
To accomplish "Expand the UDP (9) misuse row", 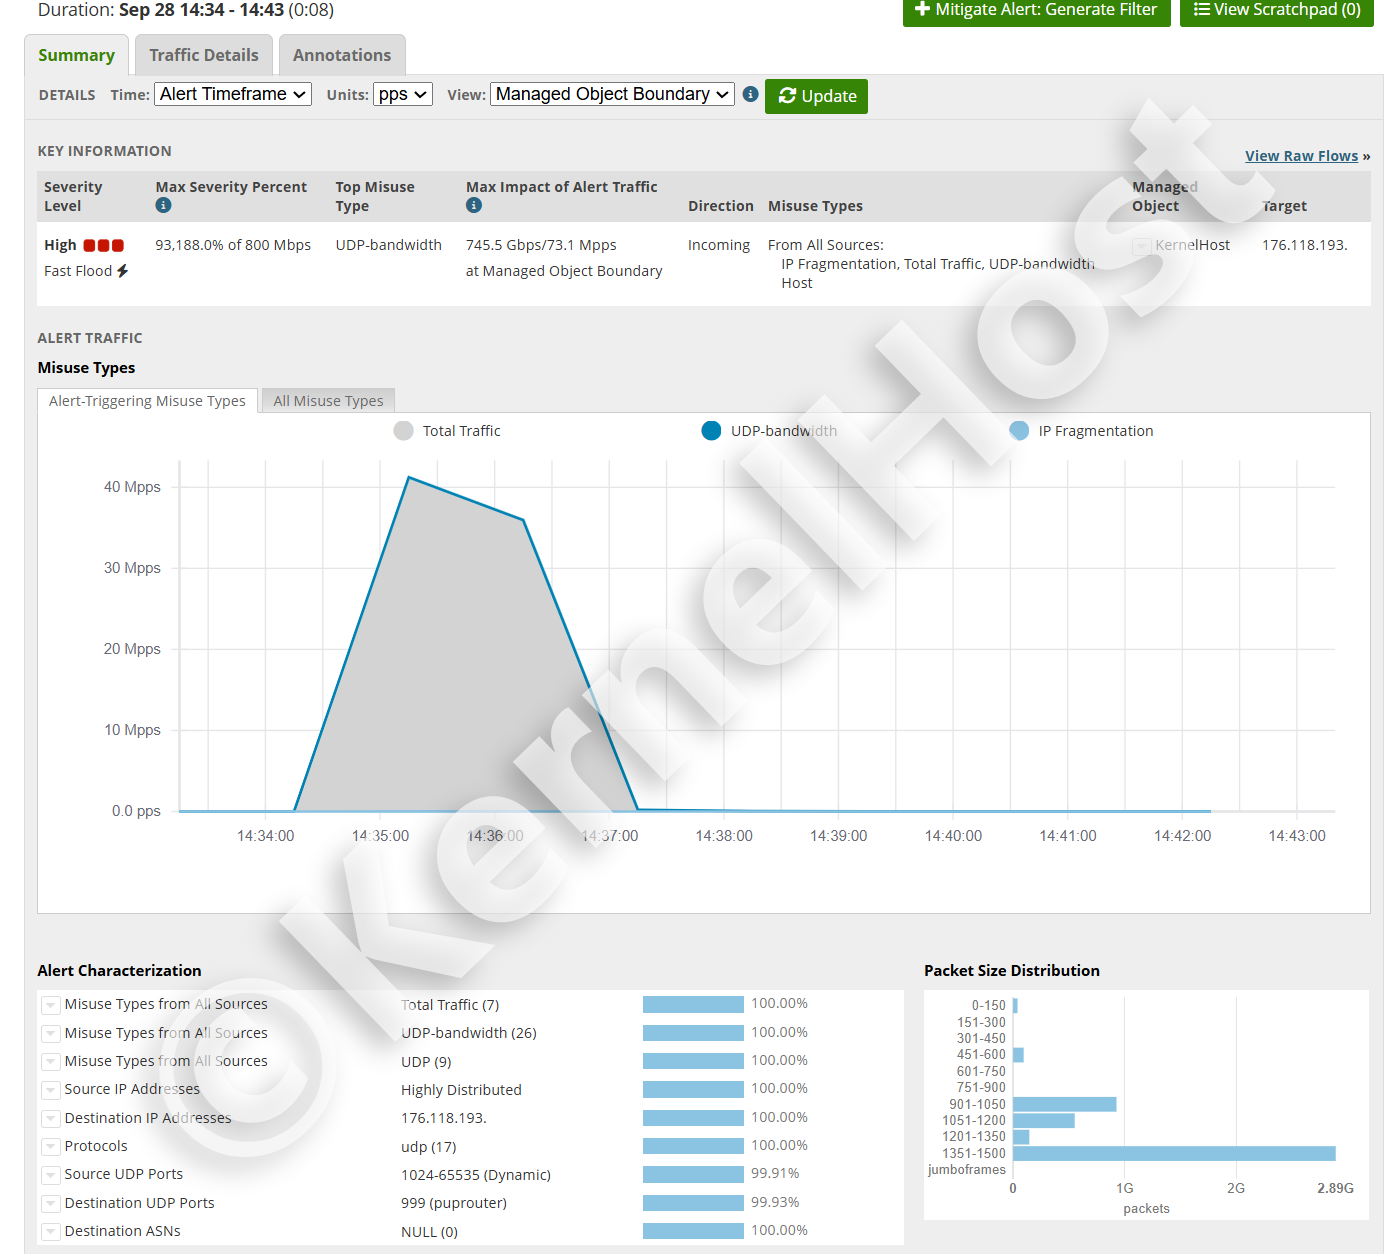I will [x=50, y=1062].
